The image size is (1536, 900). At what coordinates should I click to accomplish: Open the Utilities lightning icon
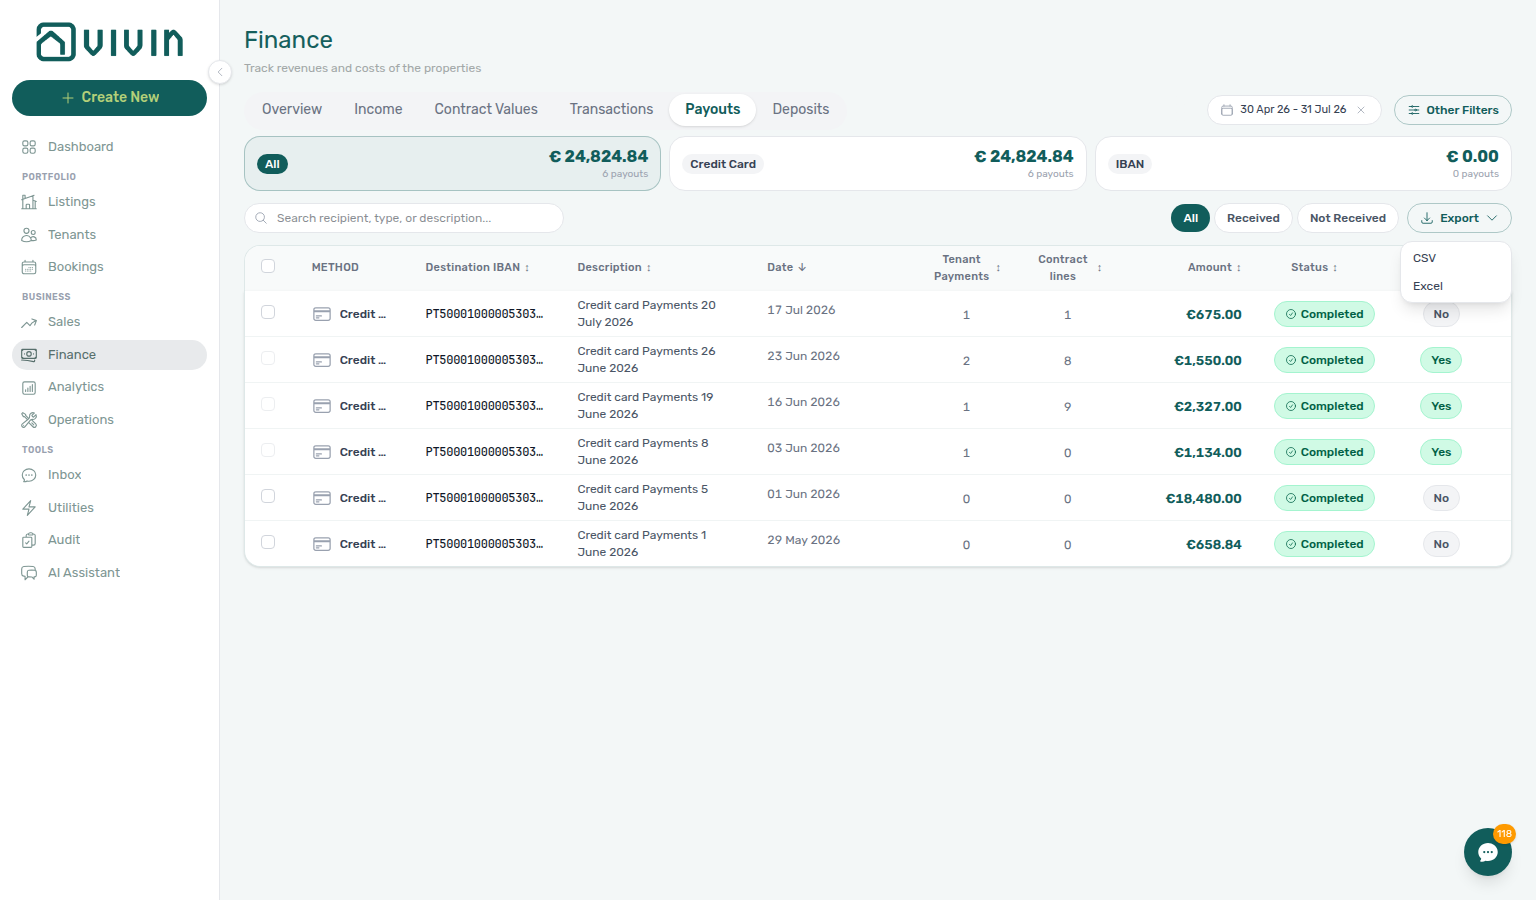29,508
